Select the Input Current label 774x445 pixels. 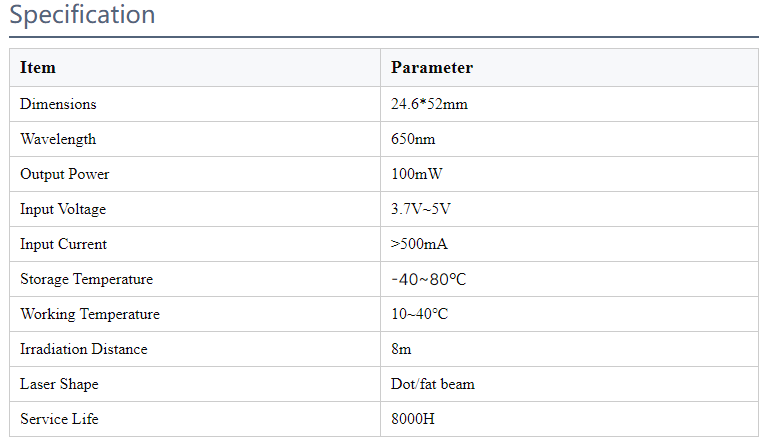click(63, 244)
